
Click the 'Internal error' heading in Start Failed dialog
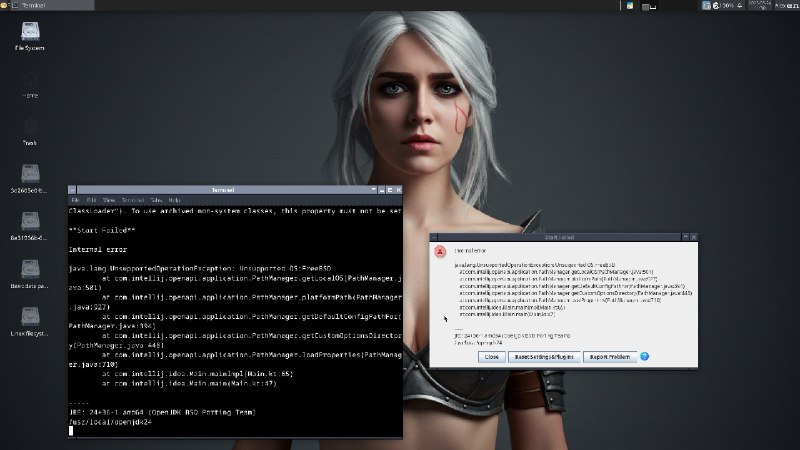tap(470, 251)
